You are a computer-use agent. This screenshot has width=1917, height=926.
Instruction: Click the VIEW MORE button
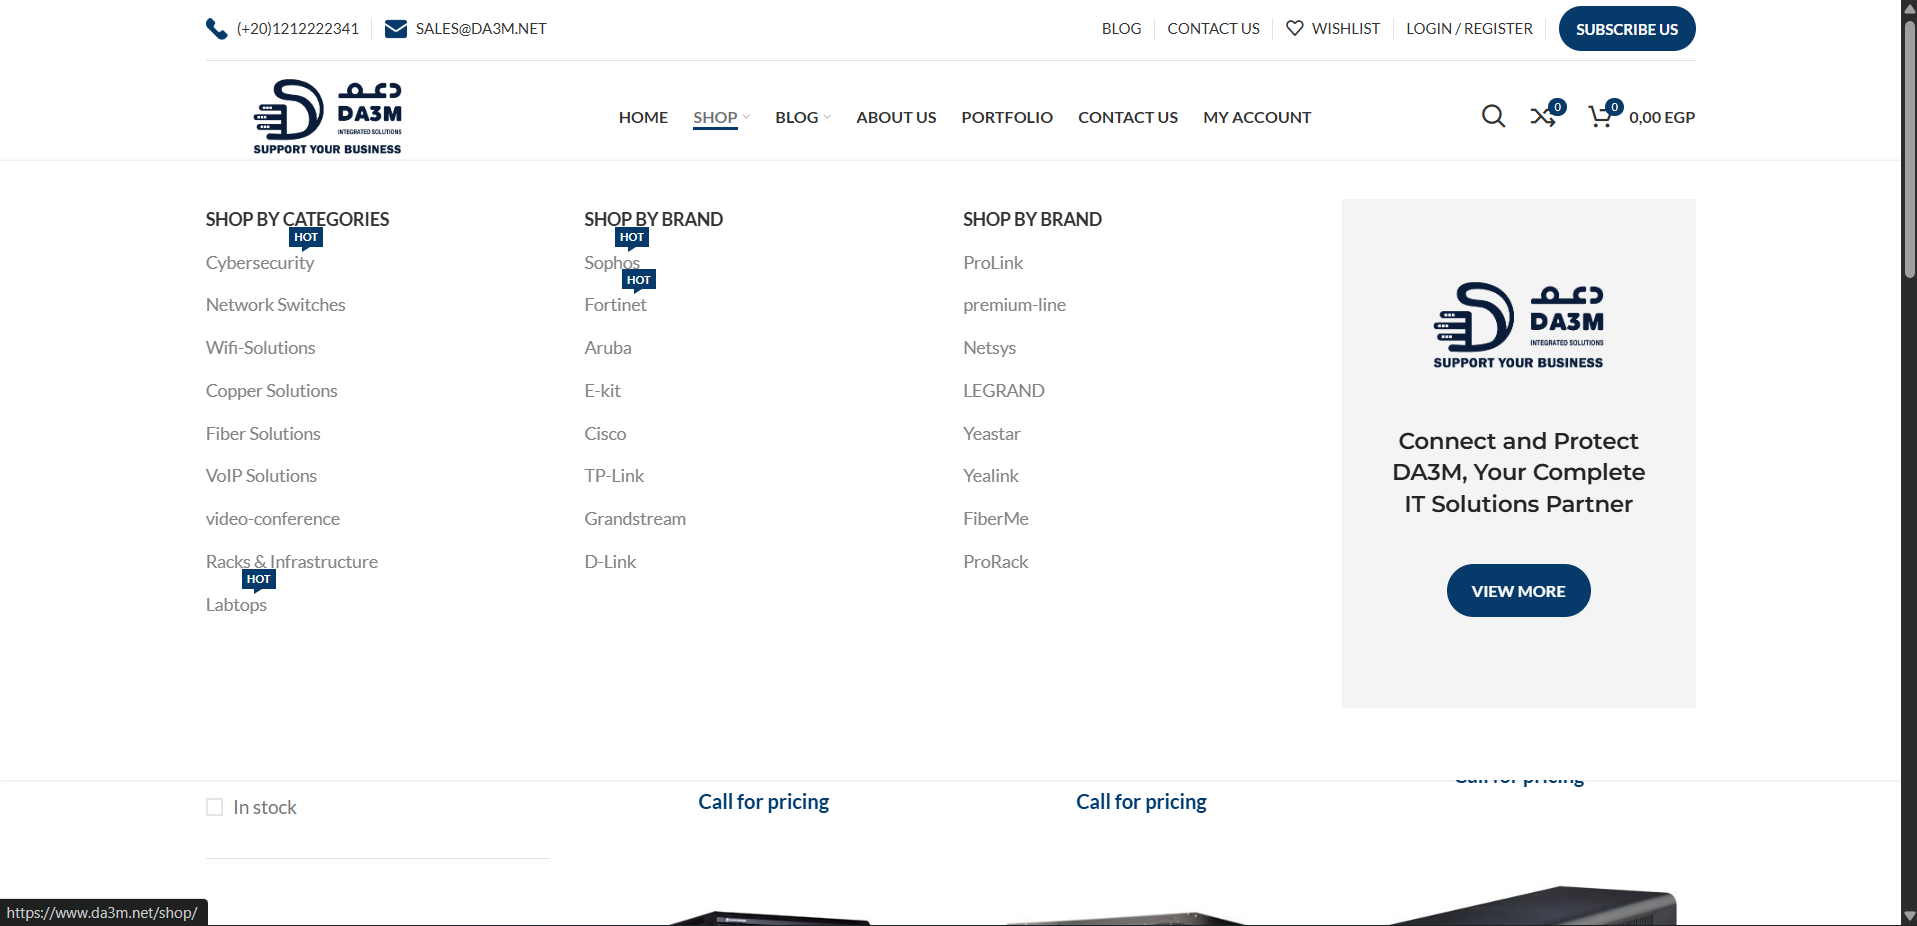1518,591
